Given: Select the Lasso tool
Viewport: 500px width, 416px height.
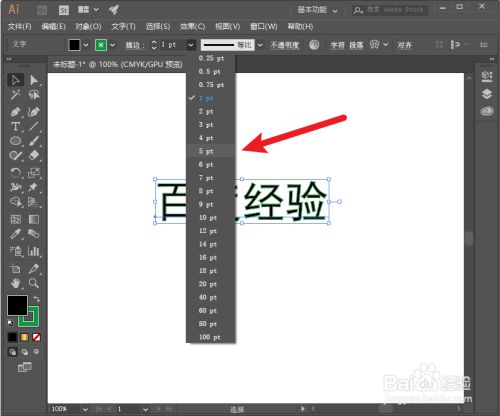Looking at the screenshot, I should (x=34, y=95).
